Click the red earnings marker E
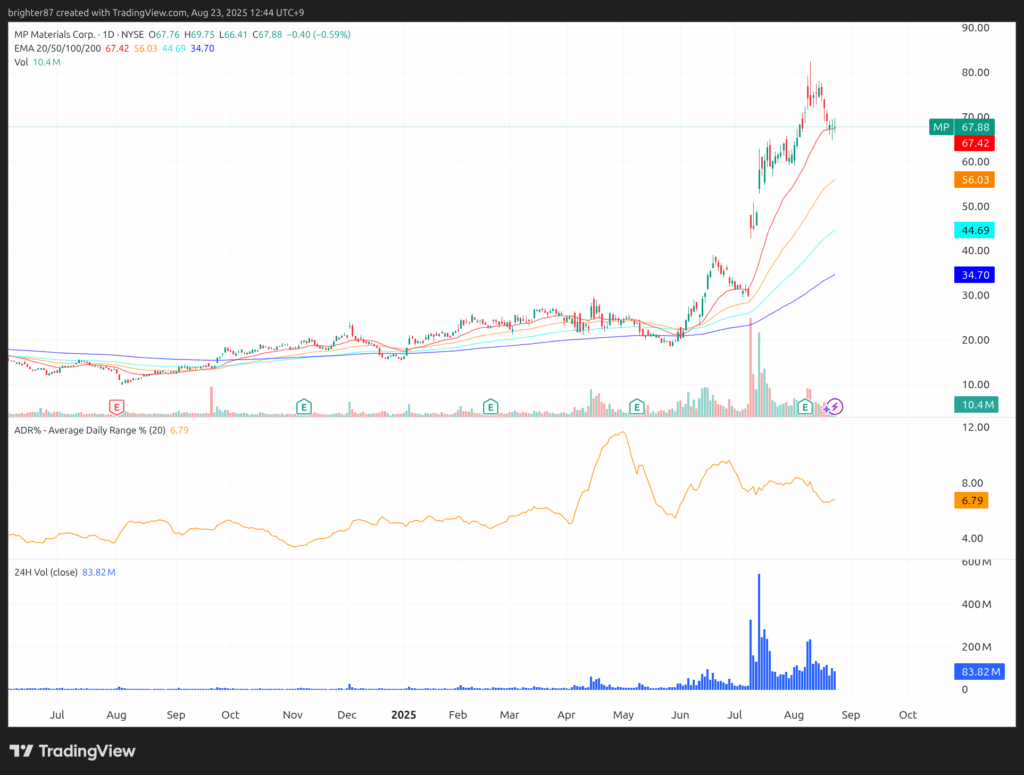 116,407
